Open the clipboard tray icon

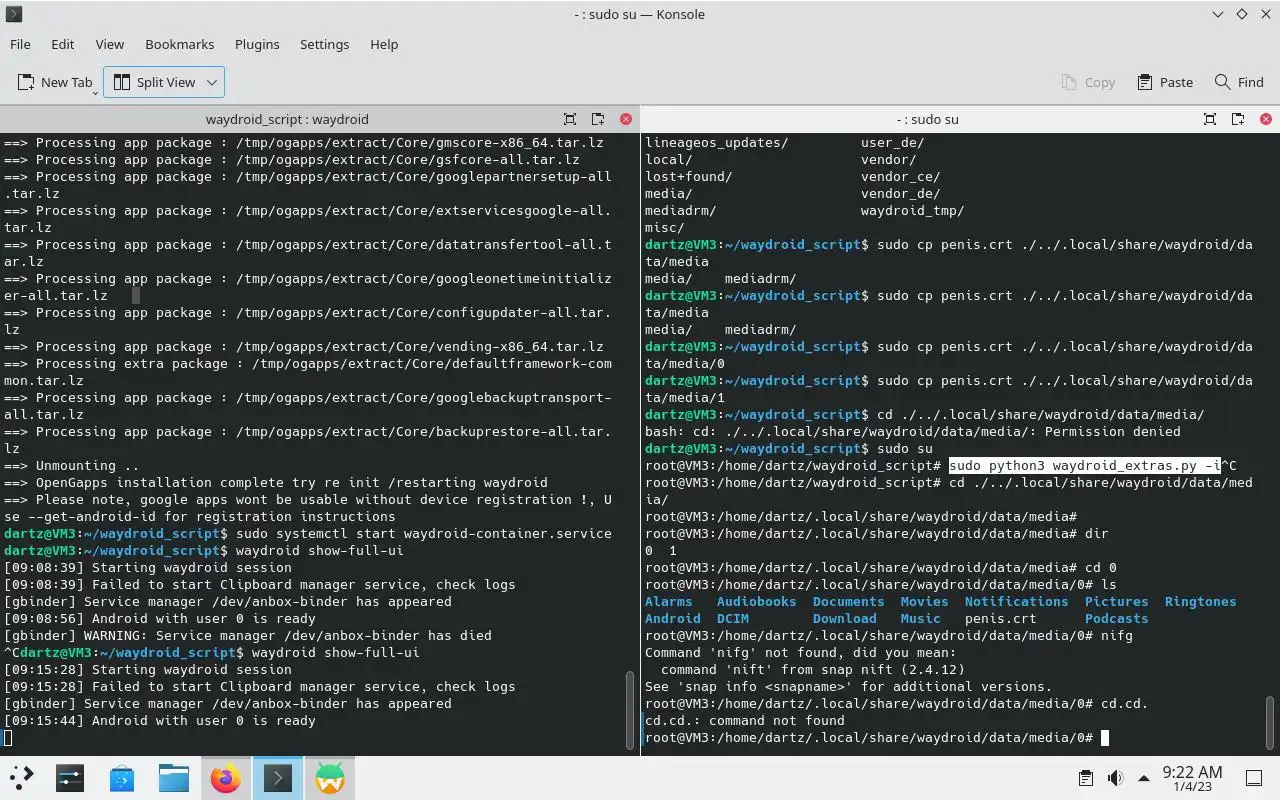(1086, 778)
